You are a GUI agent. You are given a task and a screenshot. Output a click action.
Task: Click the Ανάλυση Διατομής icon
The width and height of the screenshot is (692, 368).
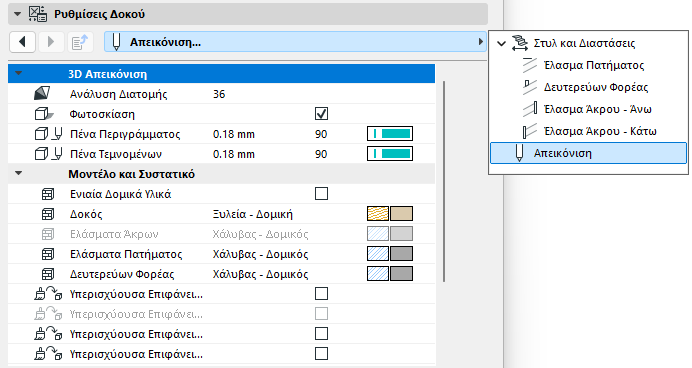[42, 94]
